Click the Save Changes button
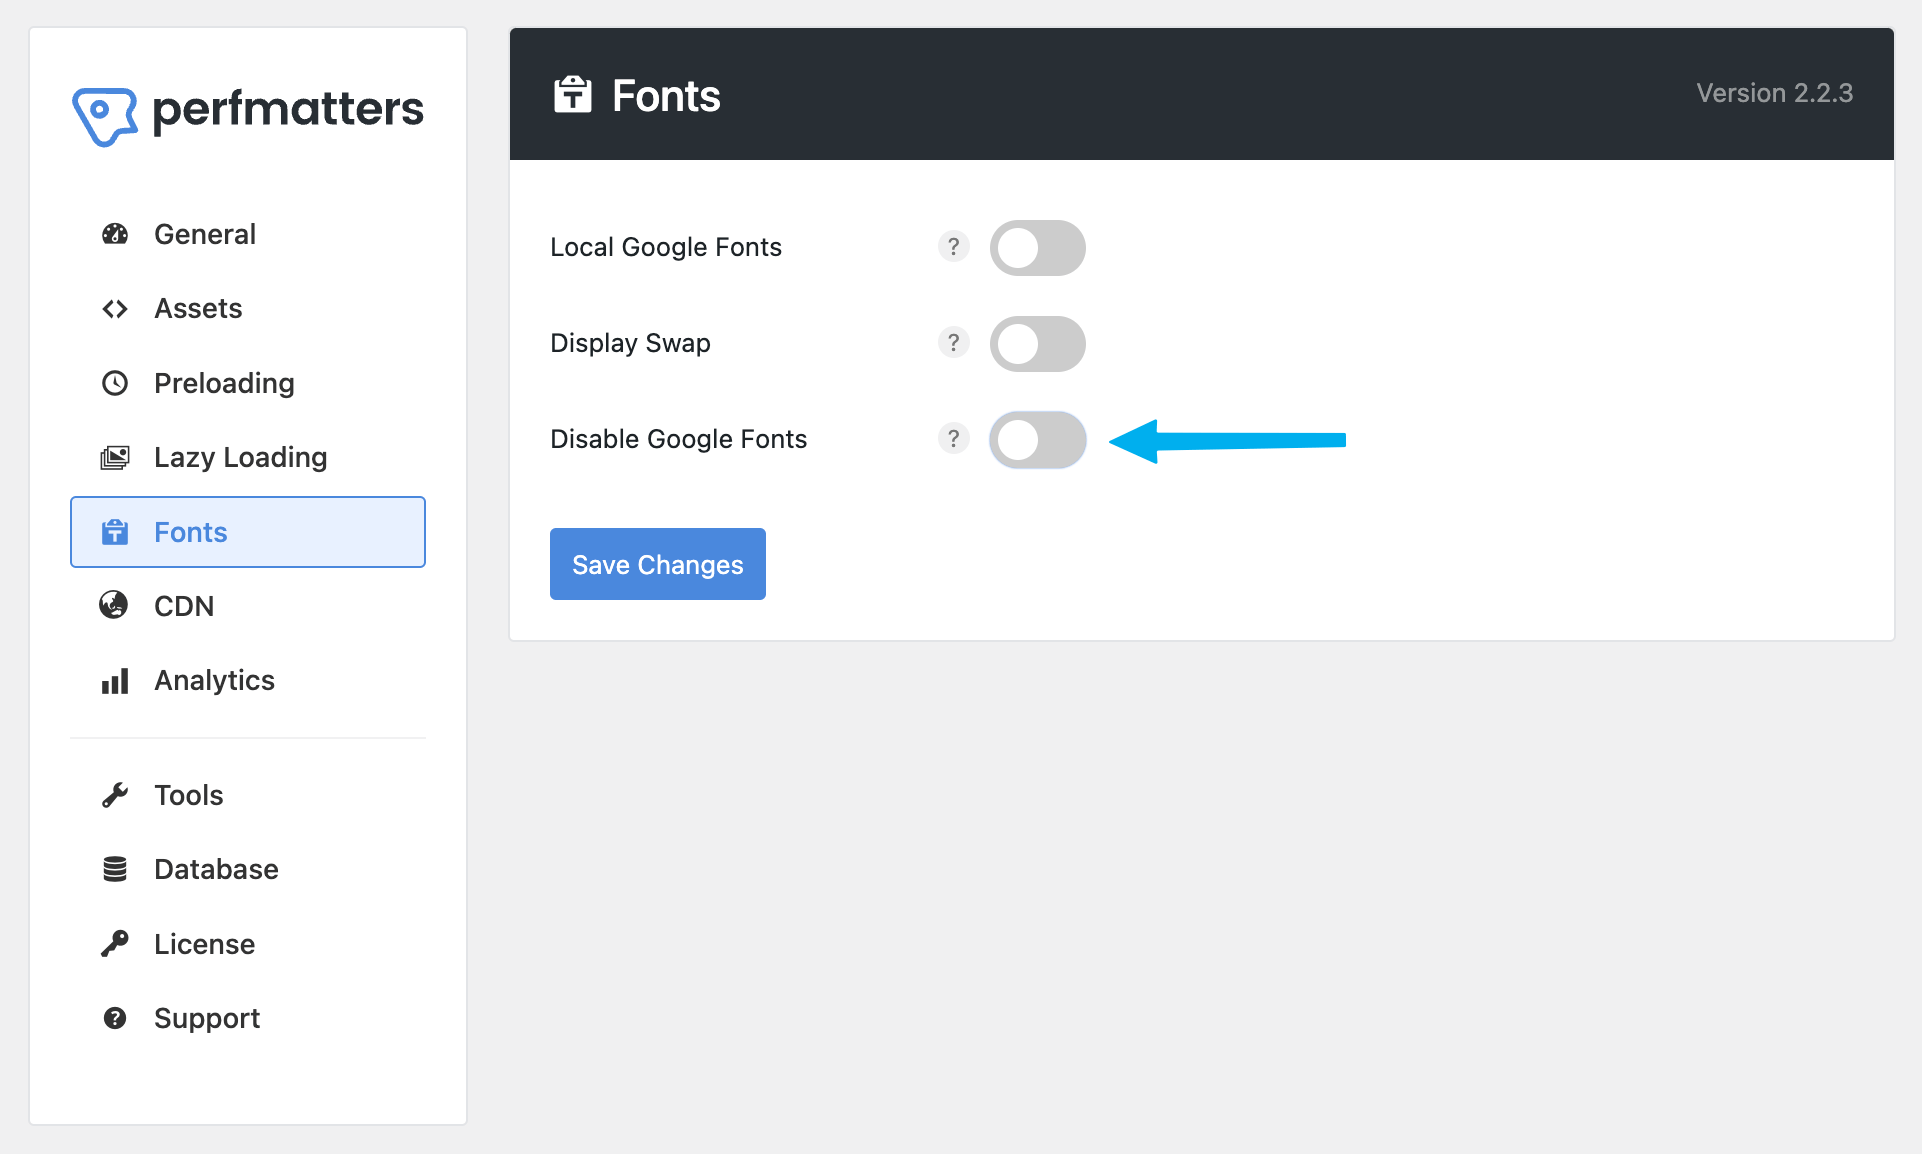This screenshot has height=1154, width=1922. coord(657,564)
